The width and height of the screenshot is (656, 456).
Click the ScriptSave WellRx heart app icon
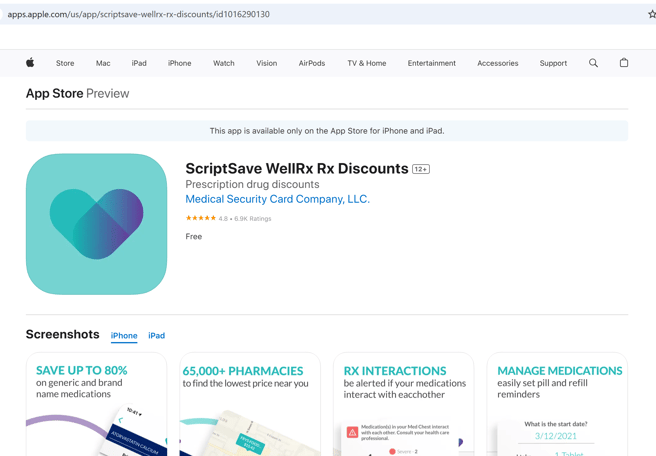pyautogui.click(x=96, y=224)
